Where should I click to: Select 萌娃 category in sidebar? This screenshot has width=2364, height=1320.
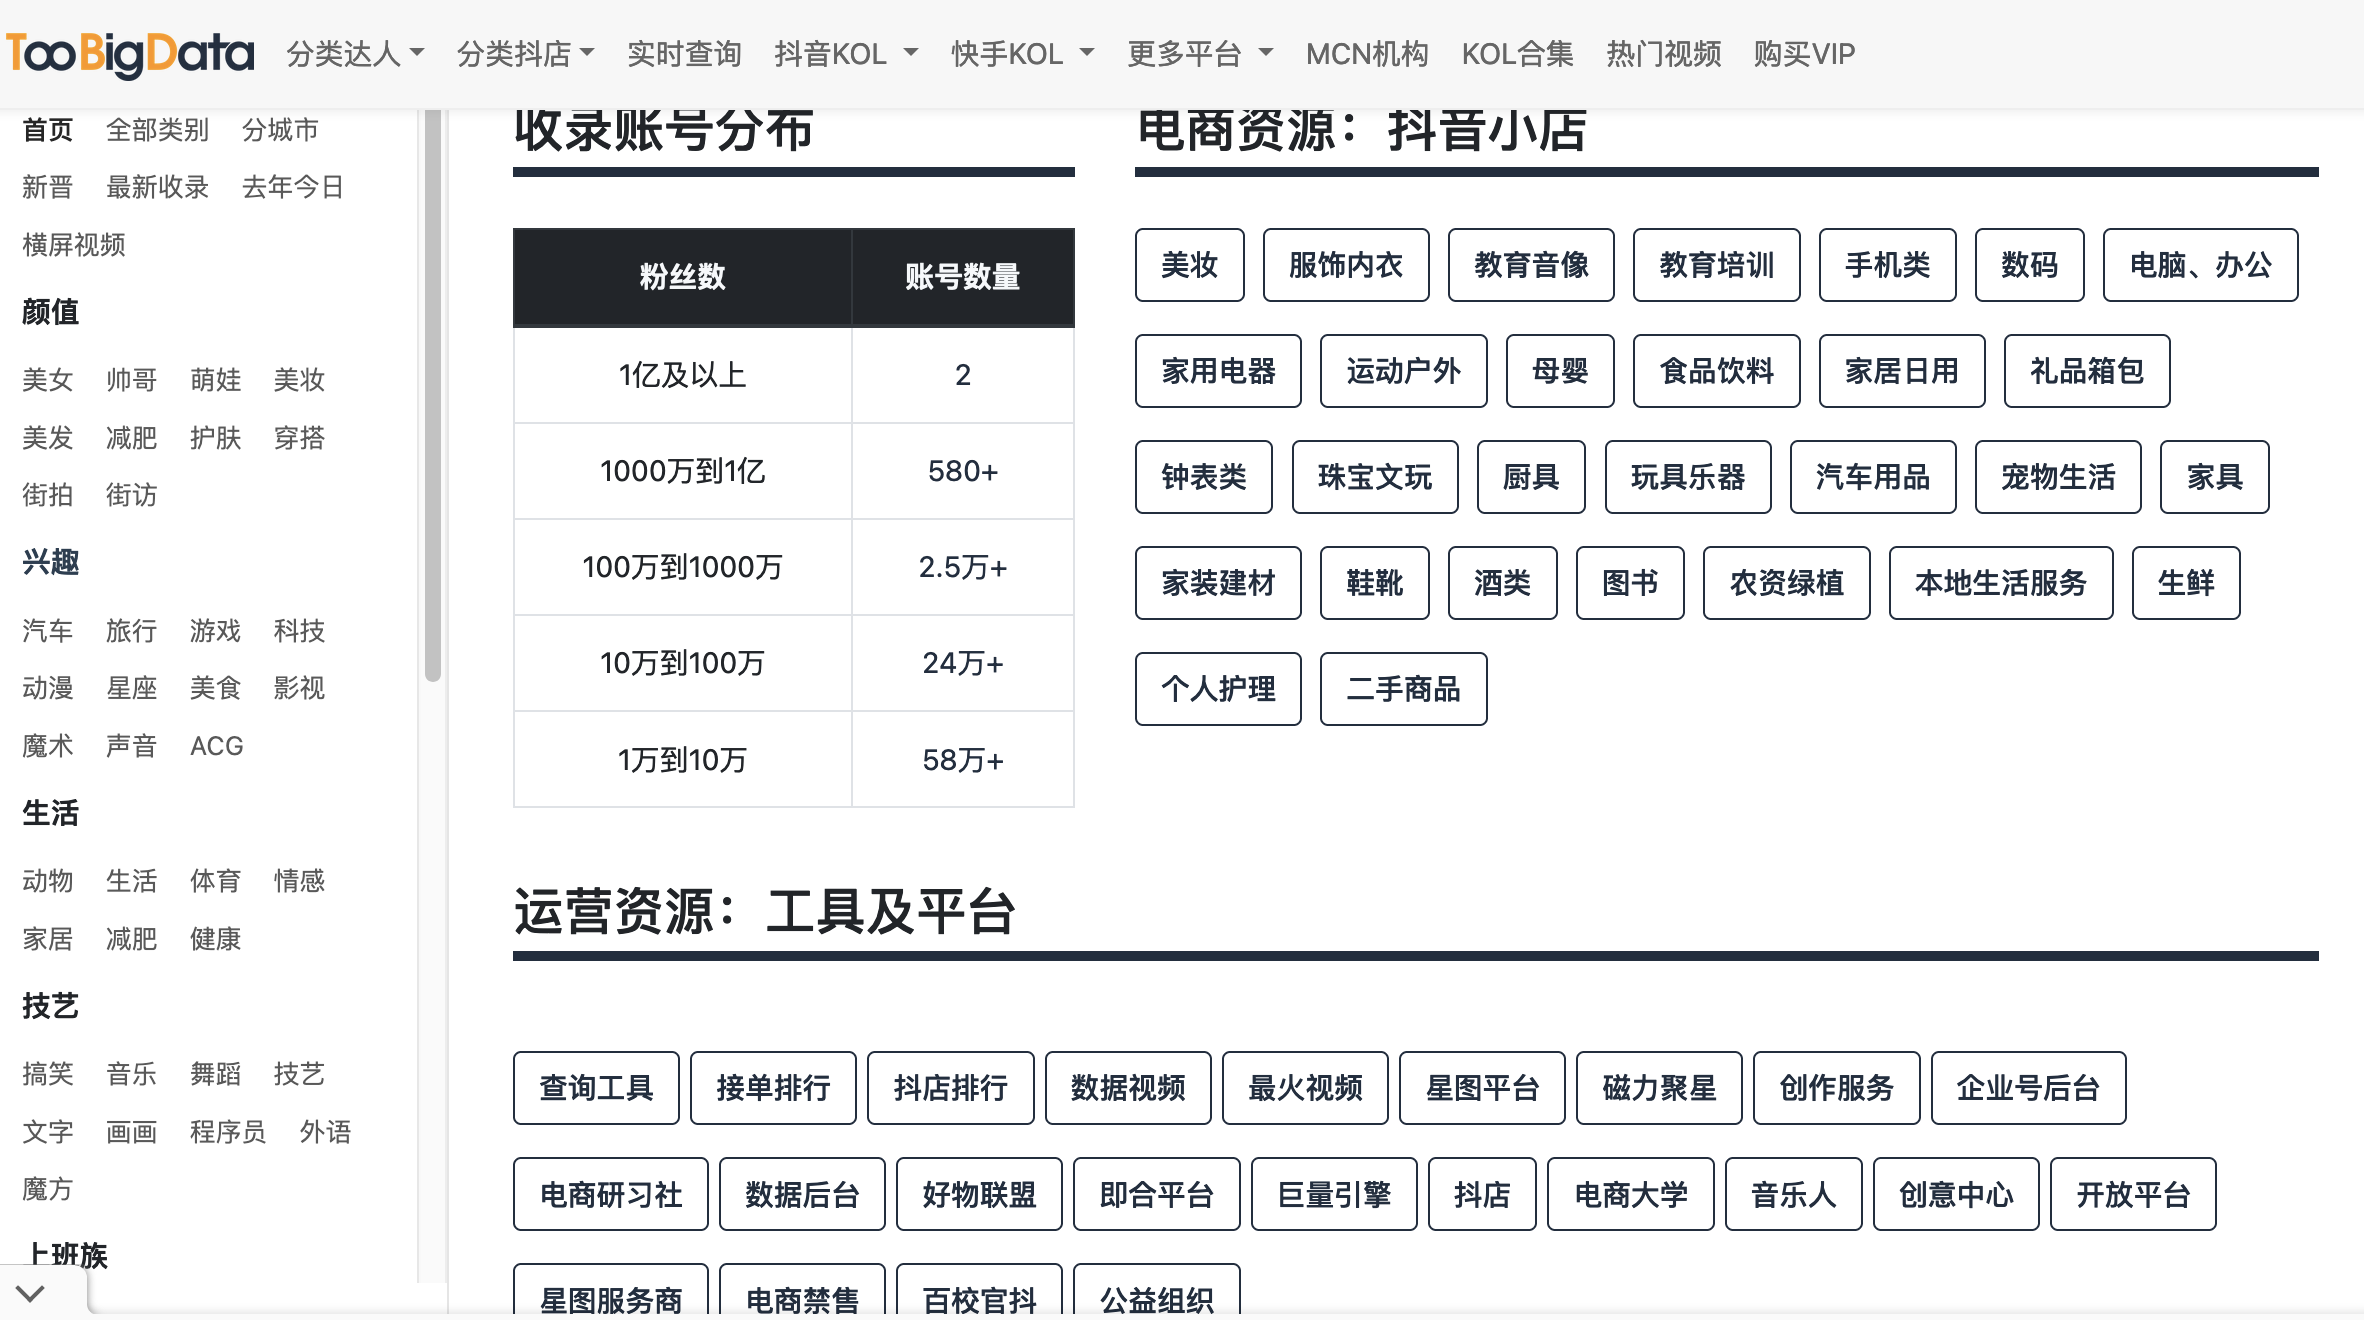tap(216, 380)
